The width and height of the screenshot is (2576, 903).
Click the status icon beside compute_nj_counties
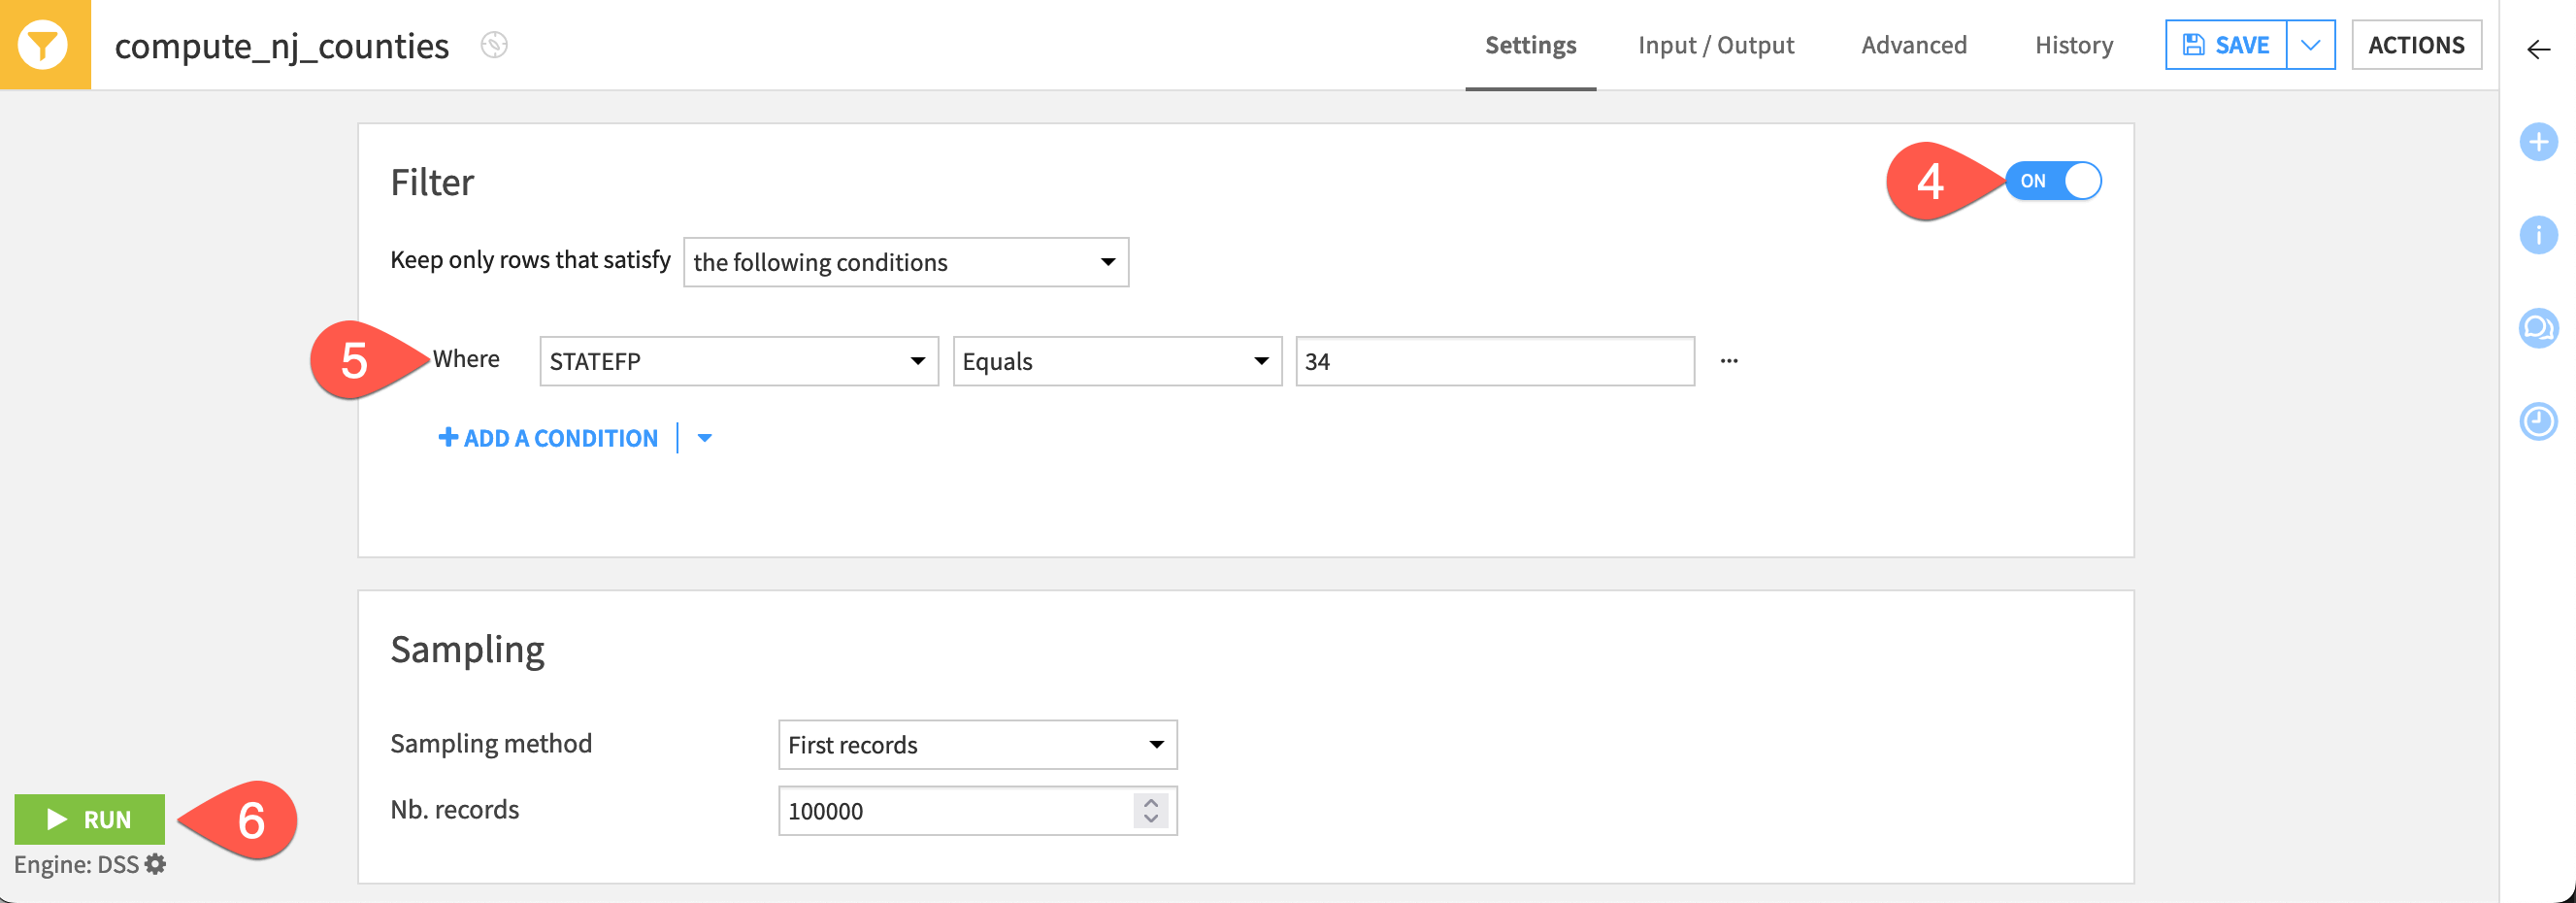[x=494, y=45]
